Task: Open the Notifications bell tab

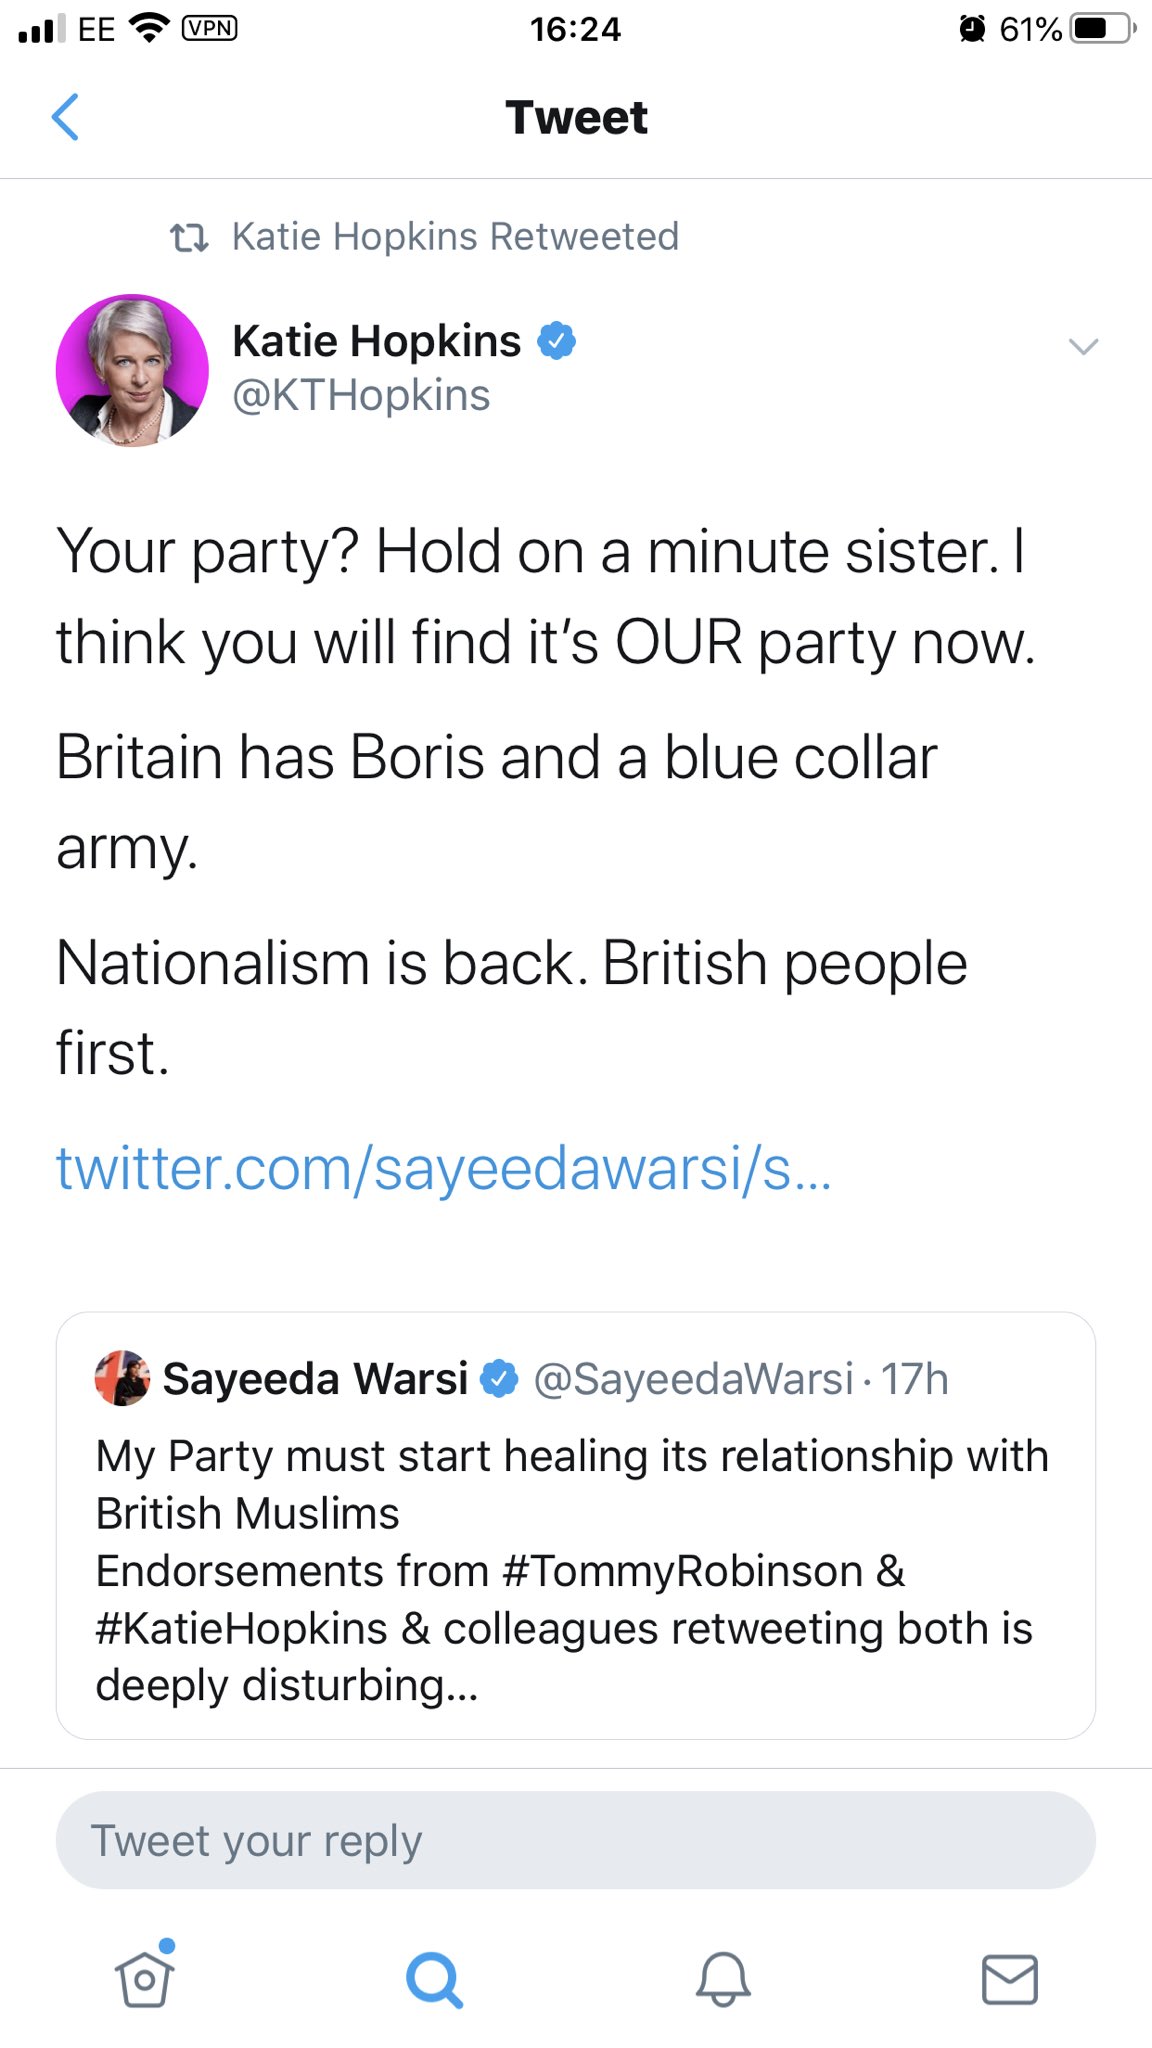Action: click(722, 1979)
